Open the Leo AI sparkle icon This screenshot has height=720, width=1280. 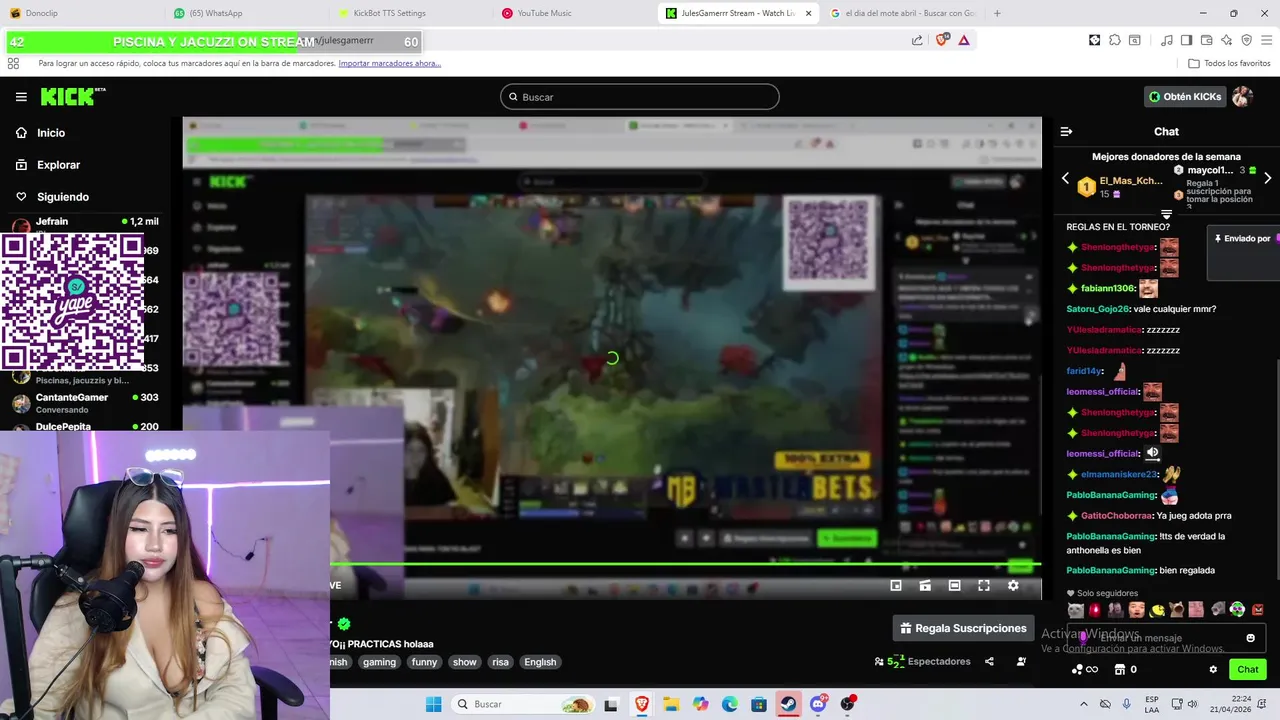point(1226,40)
